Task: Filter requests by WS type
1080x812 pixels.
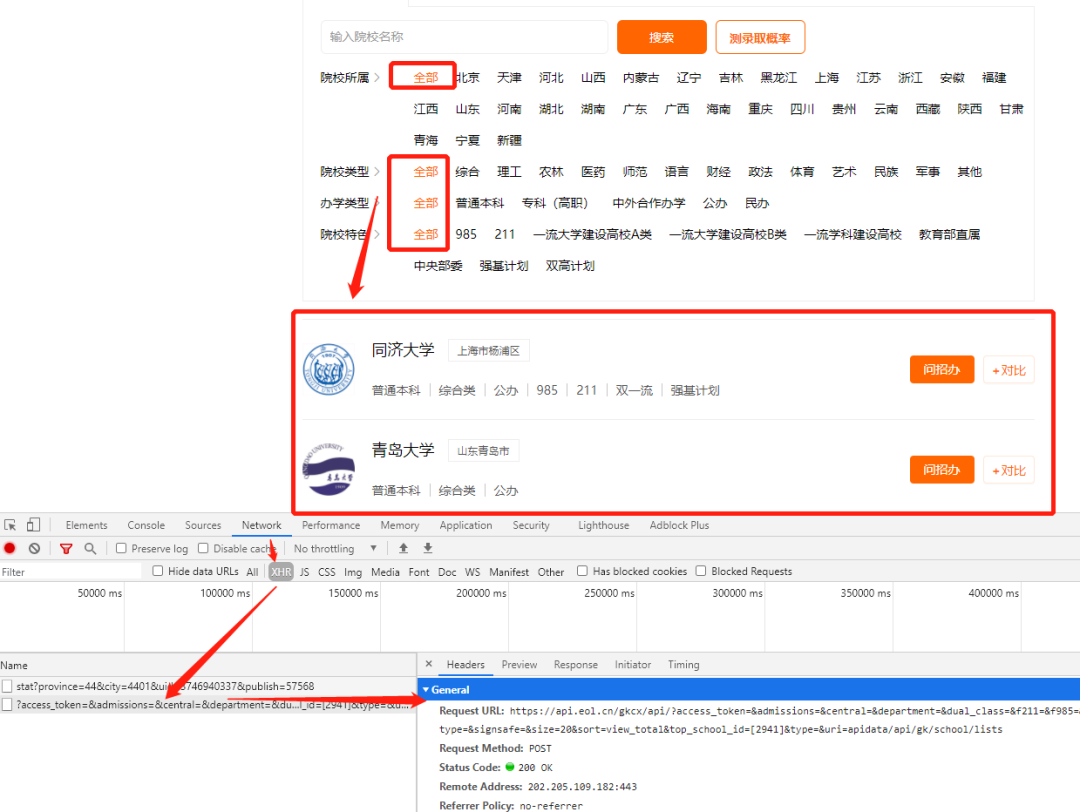Action: pyautogui.click(x=472, y=572)
